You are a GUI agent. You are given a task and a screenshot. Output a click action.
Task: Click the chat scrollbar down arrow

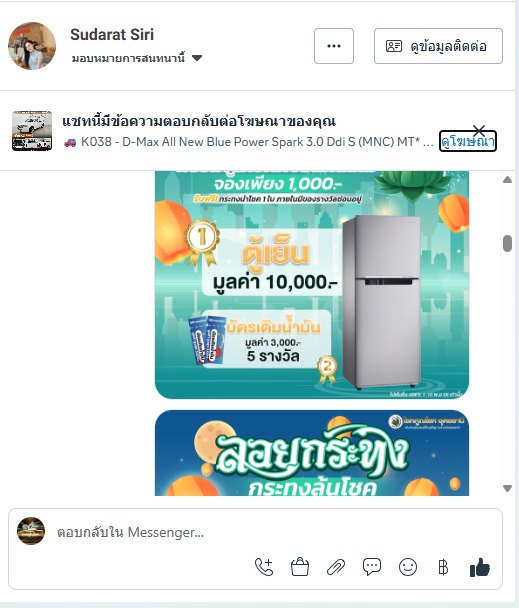[507, 488]
